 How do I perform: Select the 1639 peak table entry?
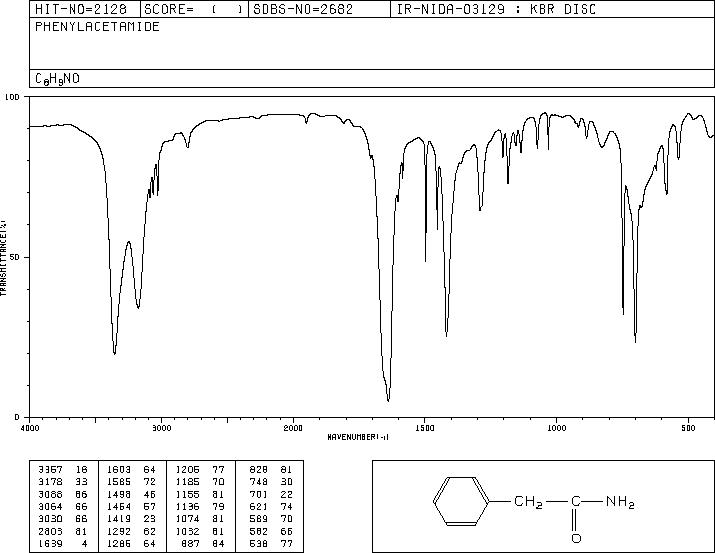(62, 544)
